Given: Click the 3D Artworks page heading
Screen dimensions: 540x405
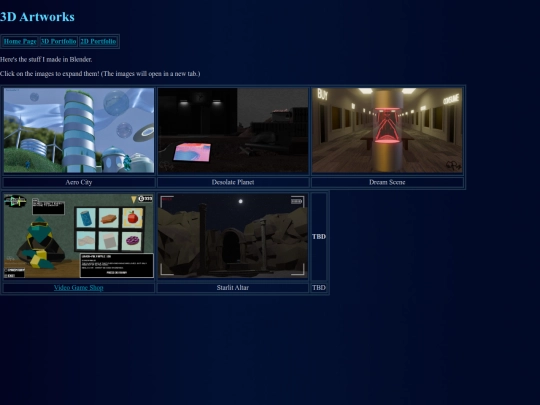Looking at the screenshot, I should pyautogui.click(x=37, y=17).
